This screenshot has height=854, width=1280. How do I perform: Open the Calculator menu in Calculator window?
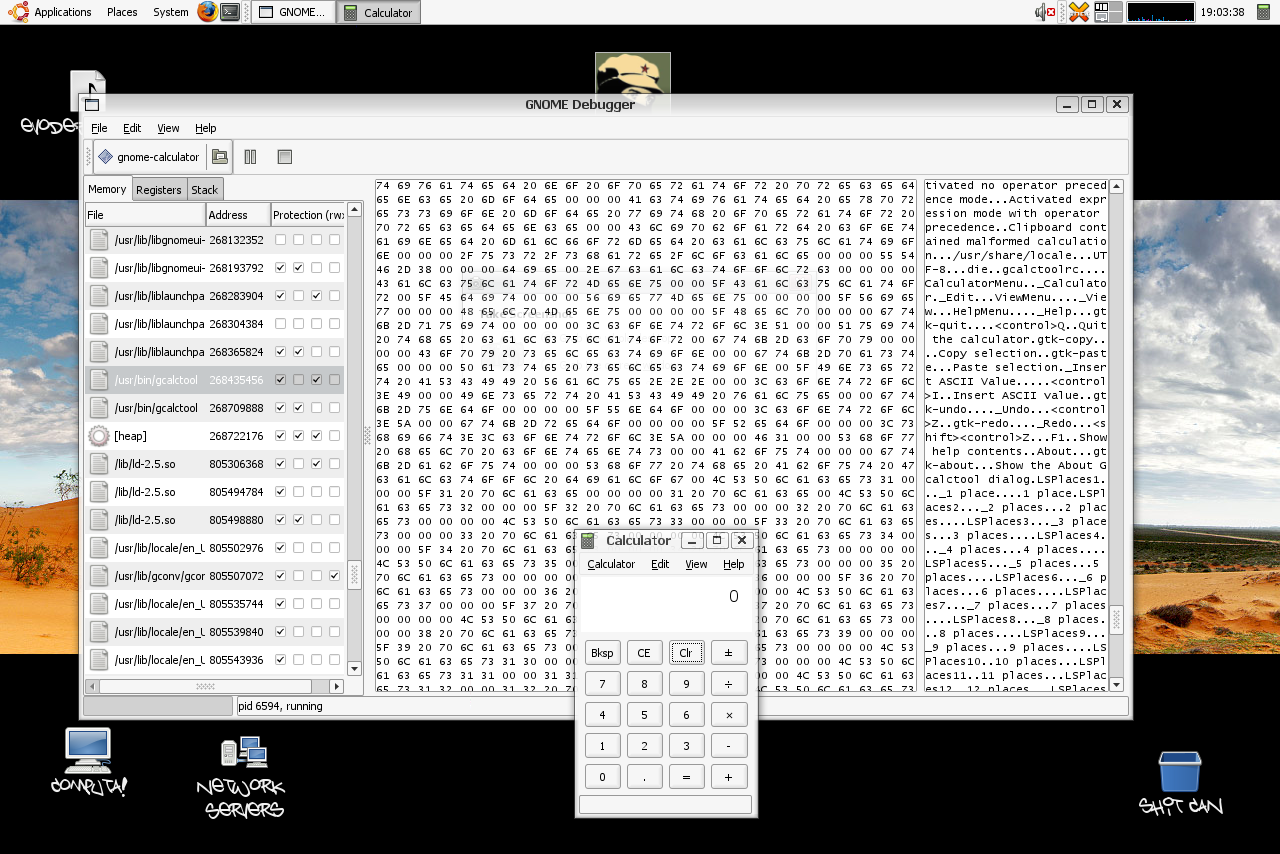pyautogui.click(x=611, y=564)
